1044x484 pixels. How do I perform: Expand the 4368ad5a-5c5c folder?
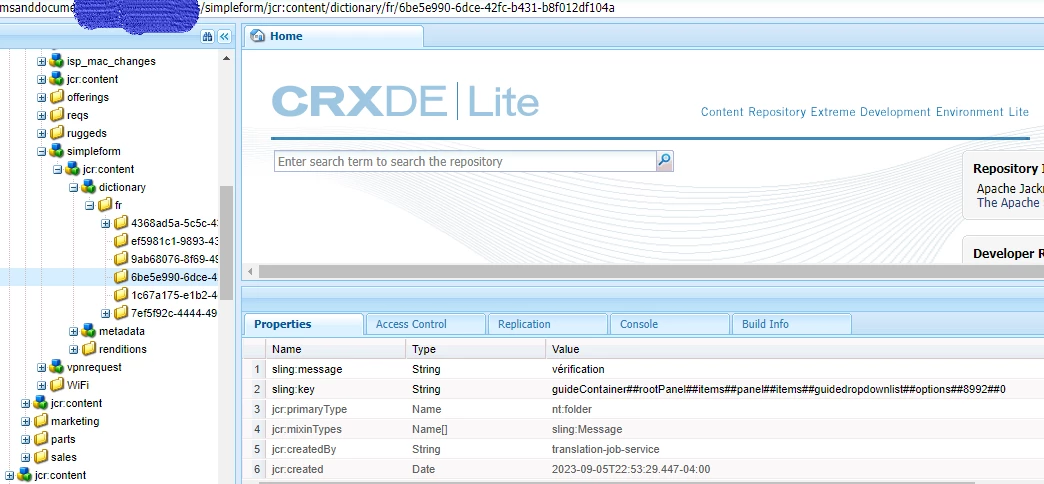(x=105, y=223)
